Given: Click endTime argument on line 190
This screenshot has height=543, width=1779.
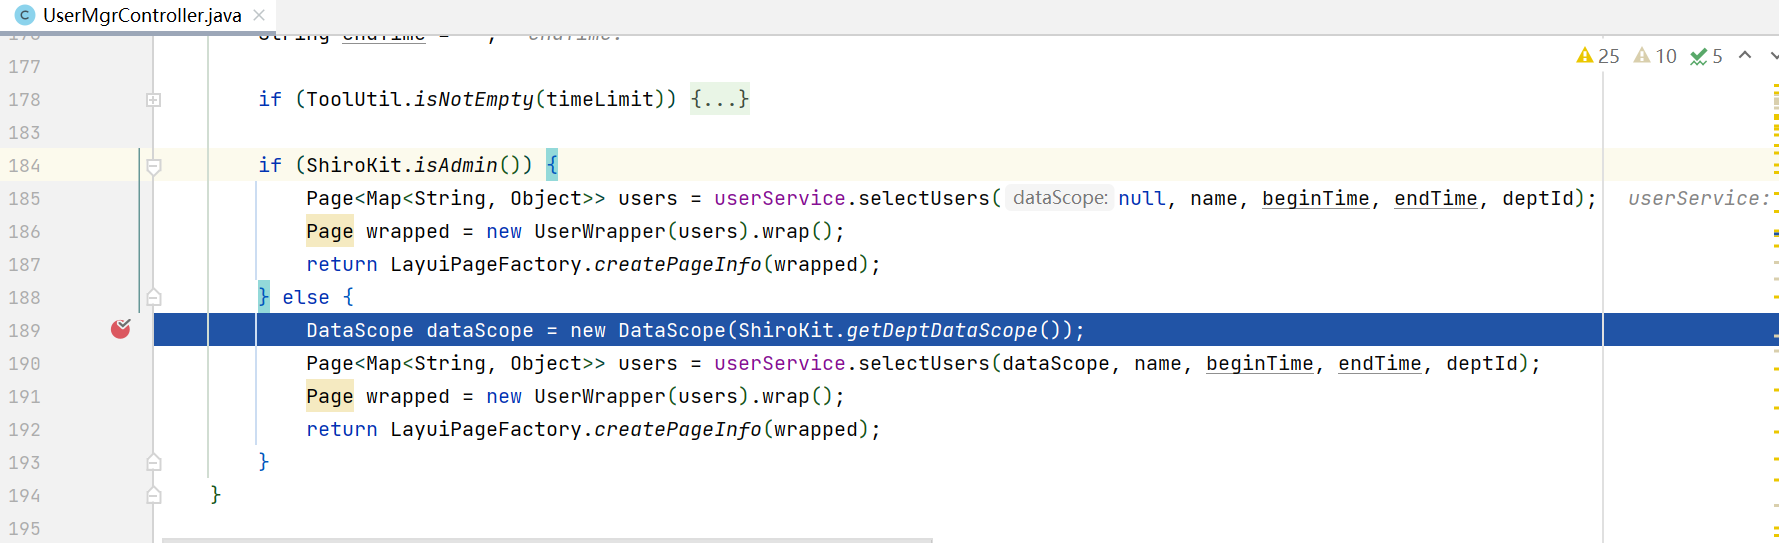Looking at the screenshot, I should [1380, 363].
